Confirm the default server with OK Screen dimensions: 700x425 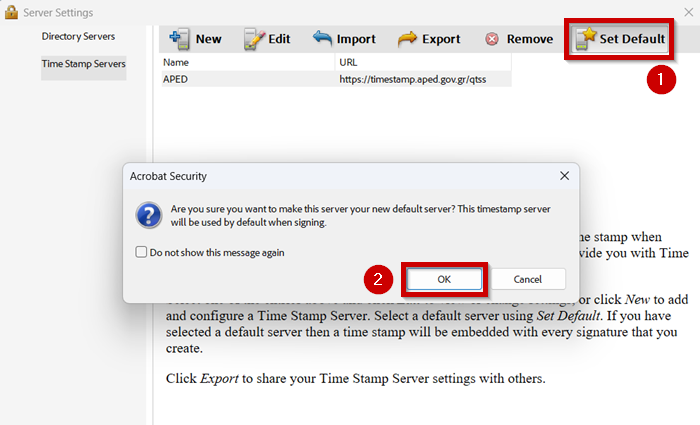[443, 279]
